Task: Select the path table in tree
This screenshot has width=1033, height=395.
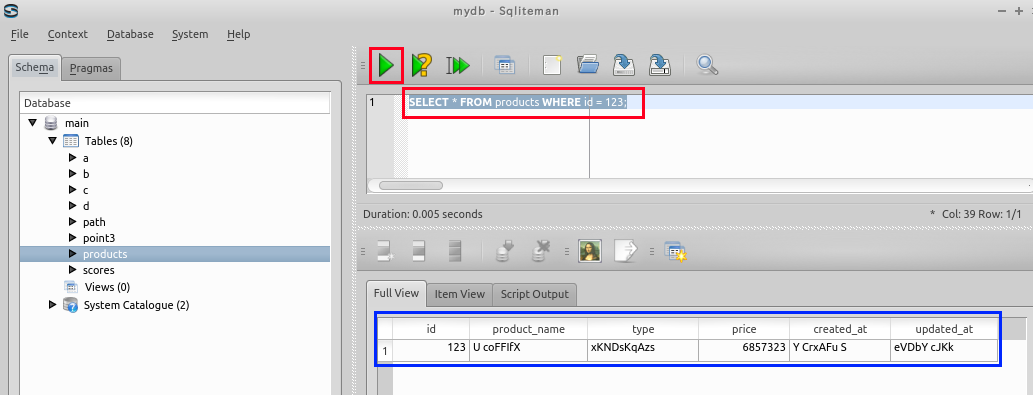Action: pos(94,222)
